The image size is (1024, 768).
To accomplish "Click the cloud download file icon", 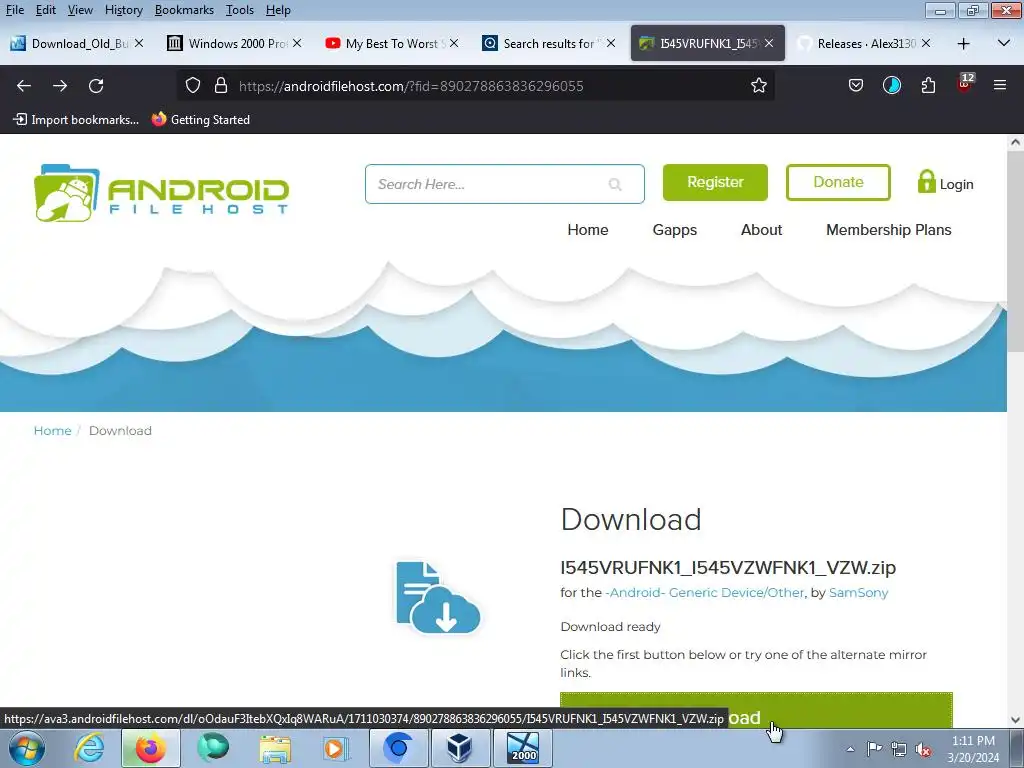I will click(438, 598).
